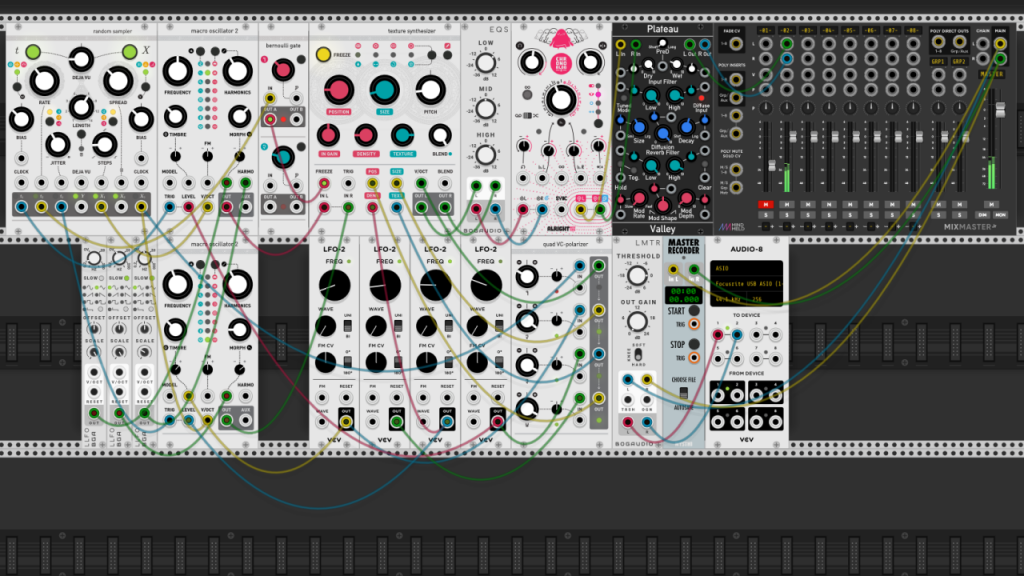Viewport: 1024px width, 576px height.
Task: Click the blue Size knob on Plateau
Action: (639, 128)
